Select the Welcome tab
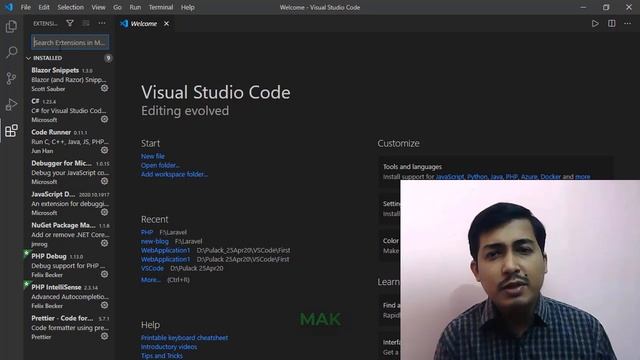The height and width of the screenshot is (360, 640). pyautogui.click(x=144, y=24)
